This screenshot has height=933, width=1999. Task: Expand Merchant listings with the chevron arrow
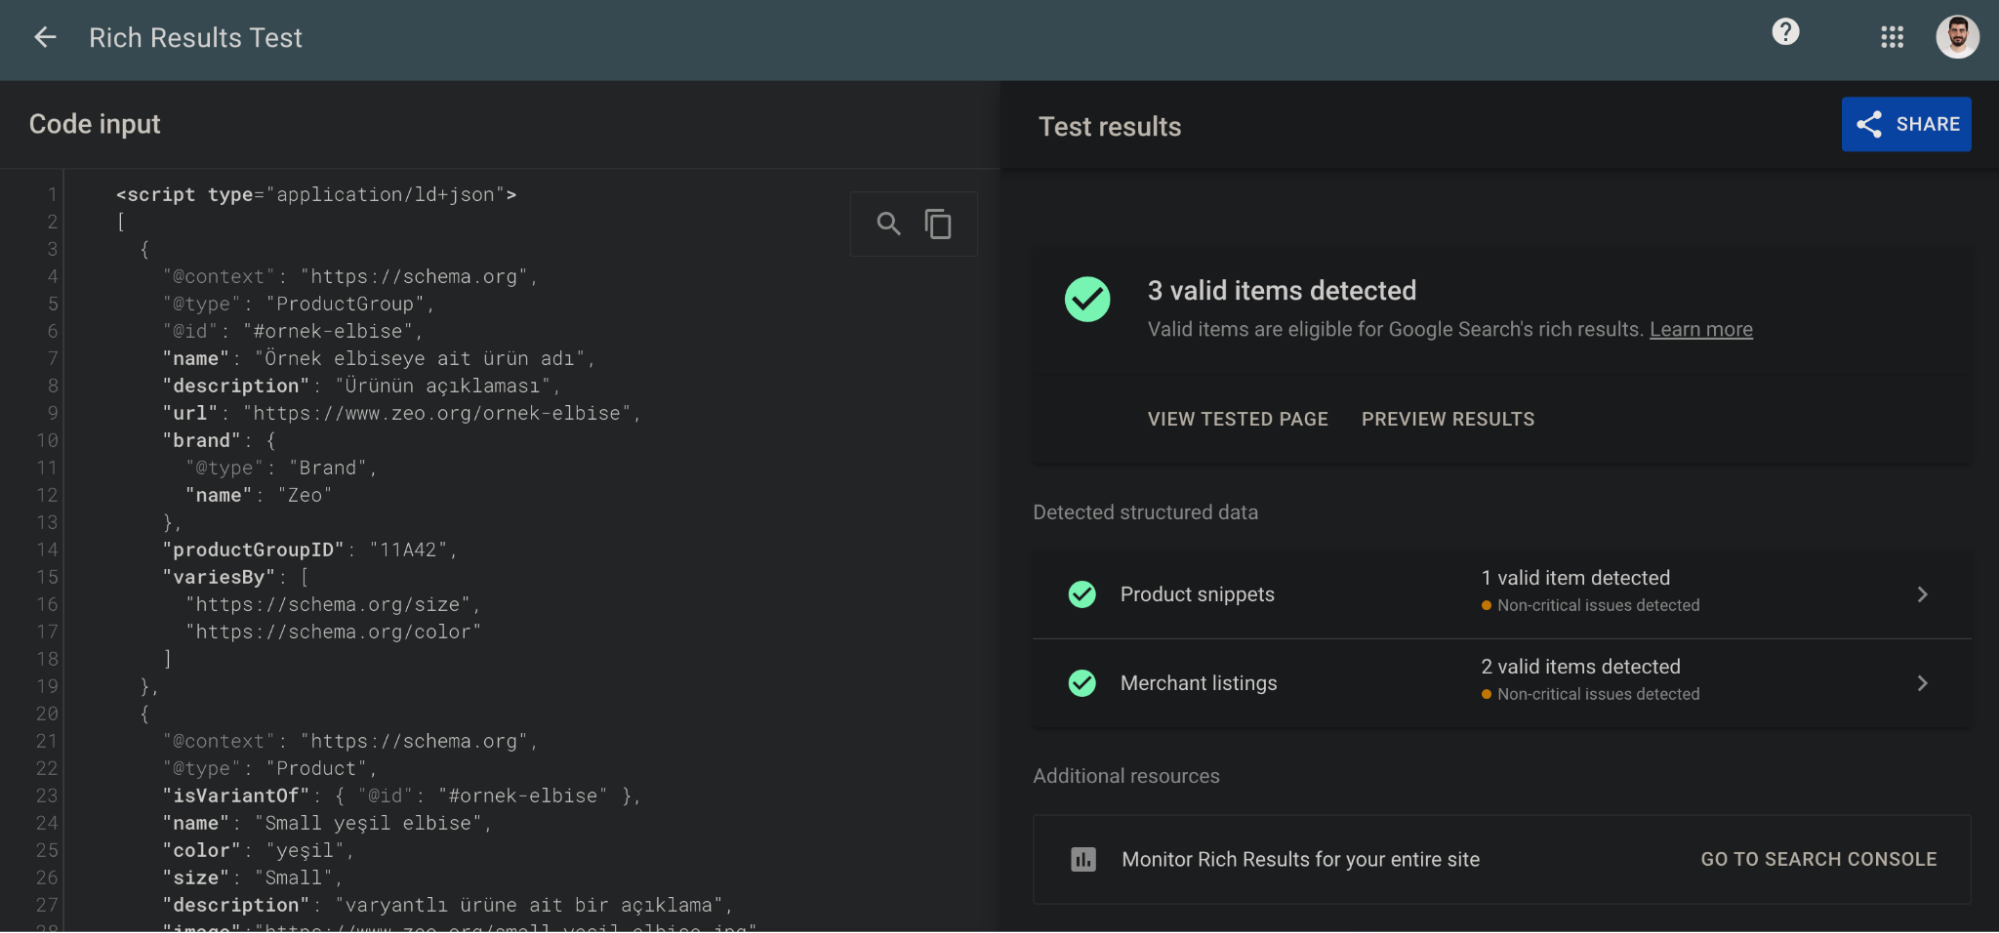tap(1922, 683)
